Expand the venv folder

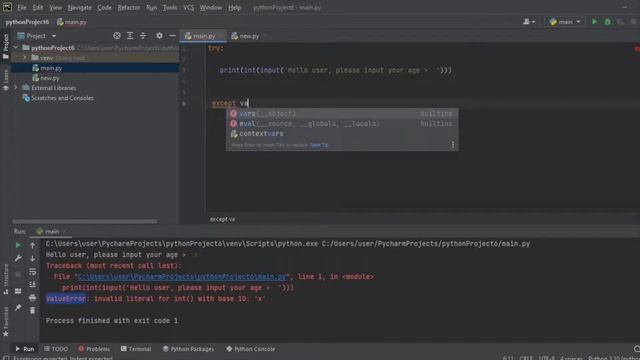click(x=24, y=58)
